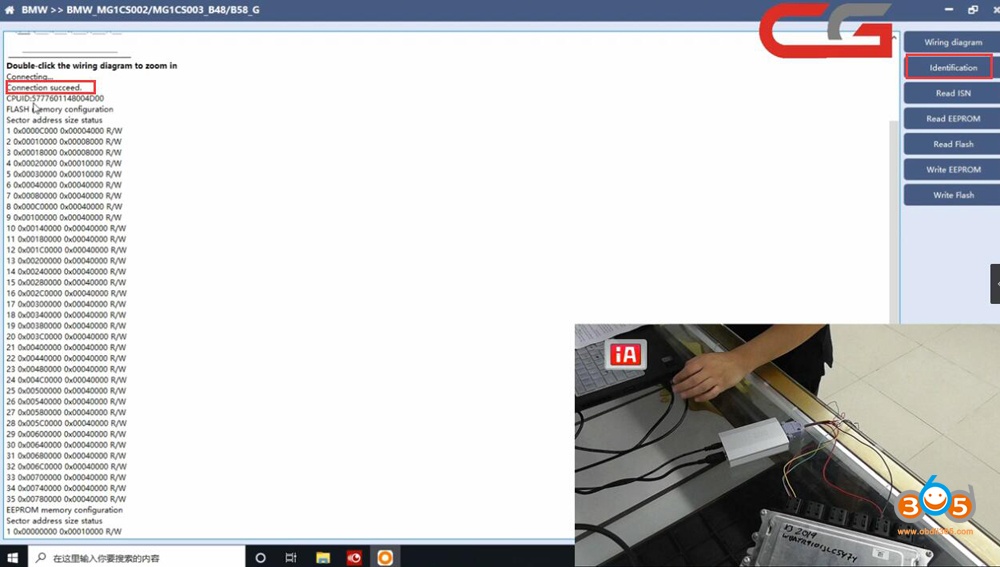The height and width of the screenshot is (567, 1000).
Task: Minimize the CG application window
Action: coord(949,10)
